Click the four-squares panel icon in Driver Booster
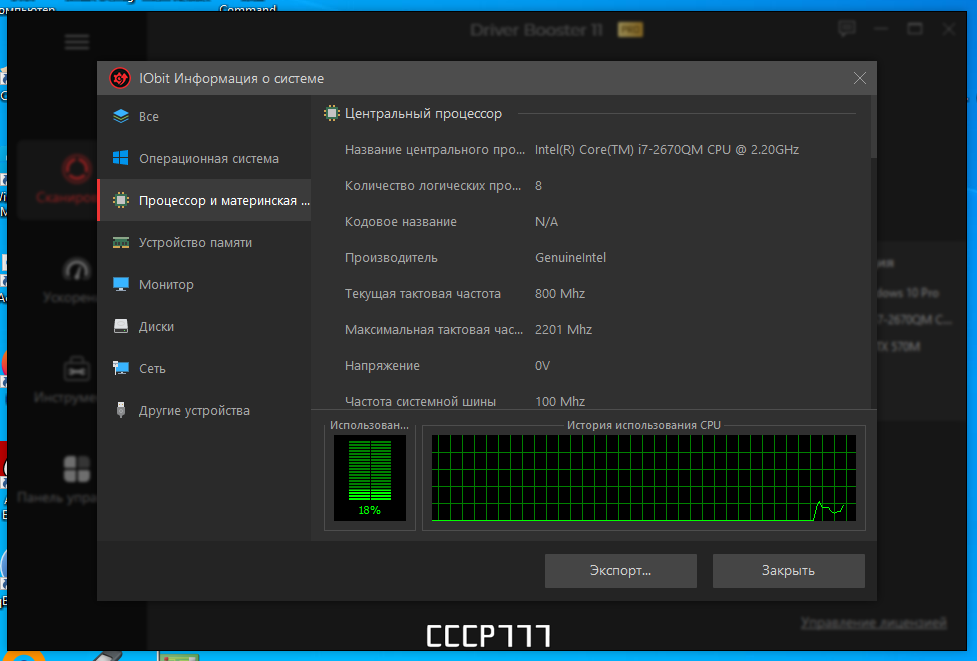 tap(77, 469)
